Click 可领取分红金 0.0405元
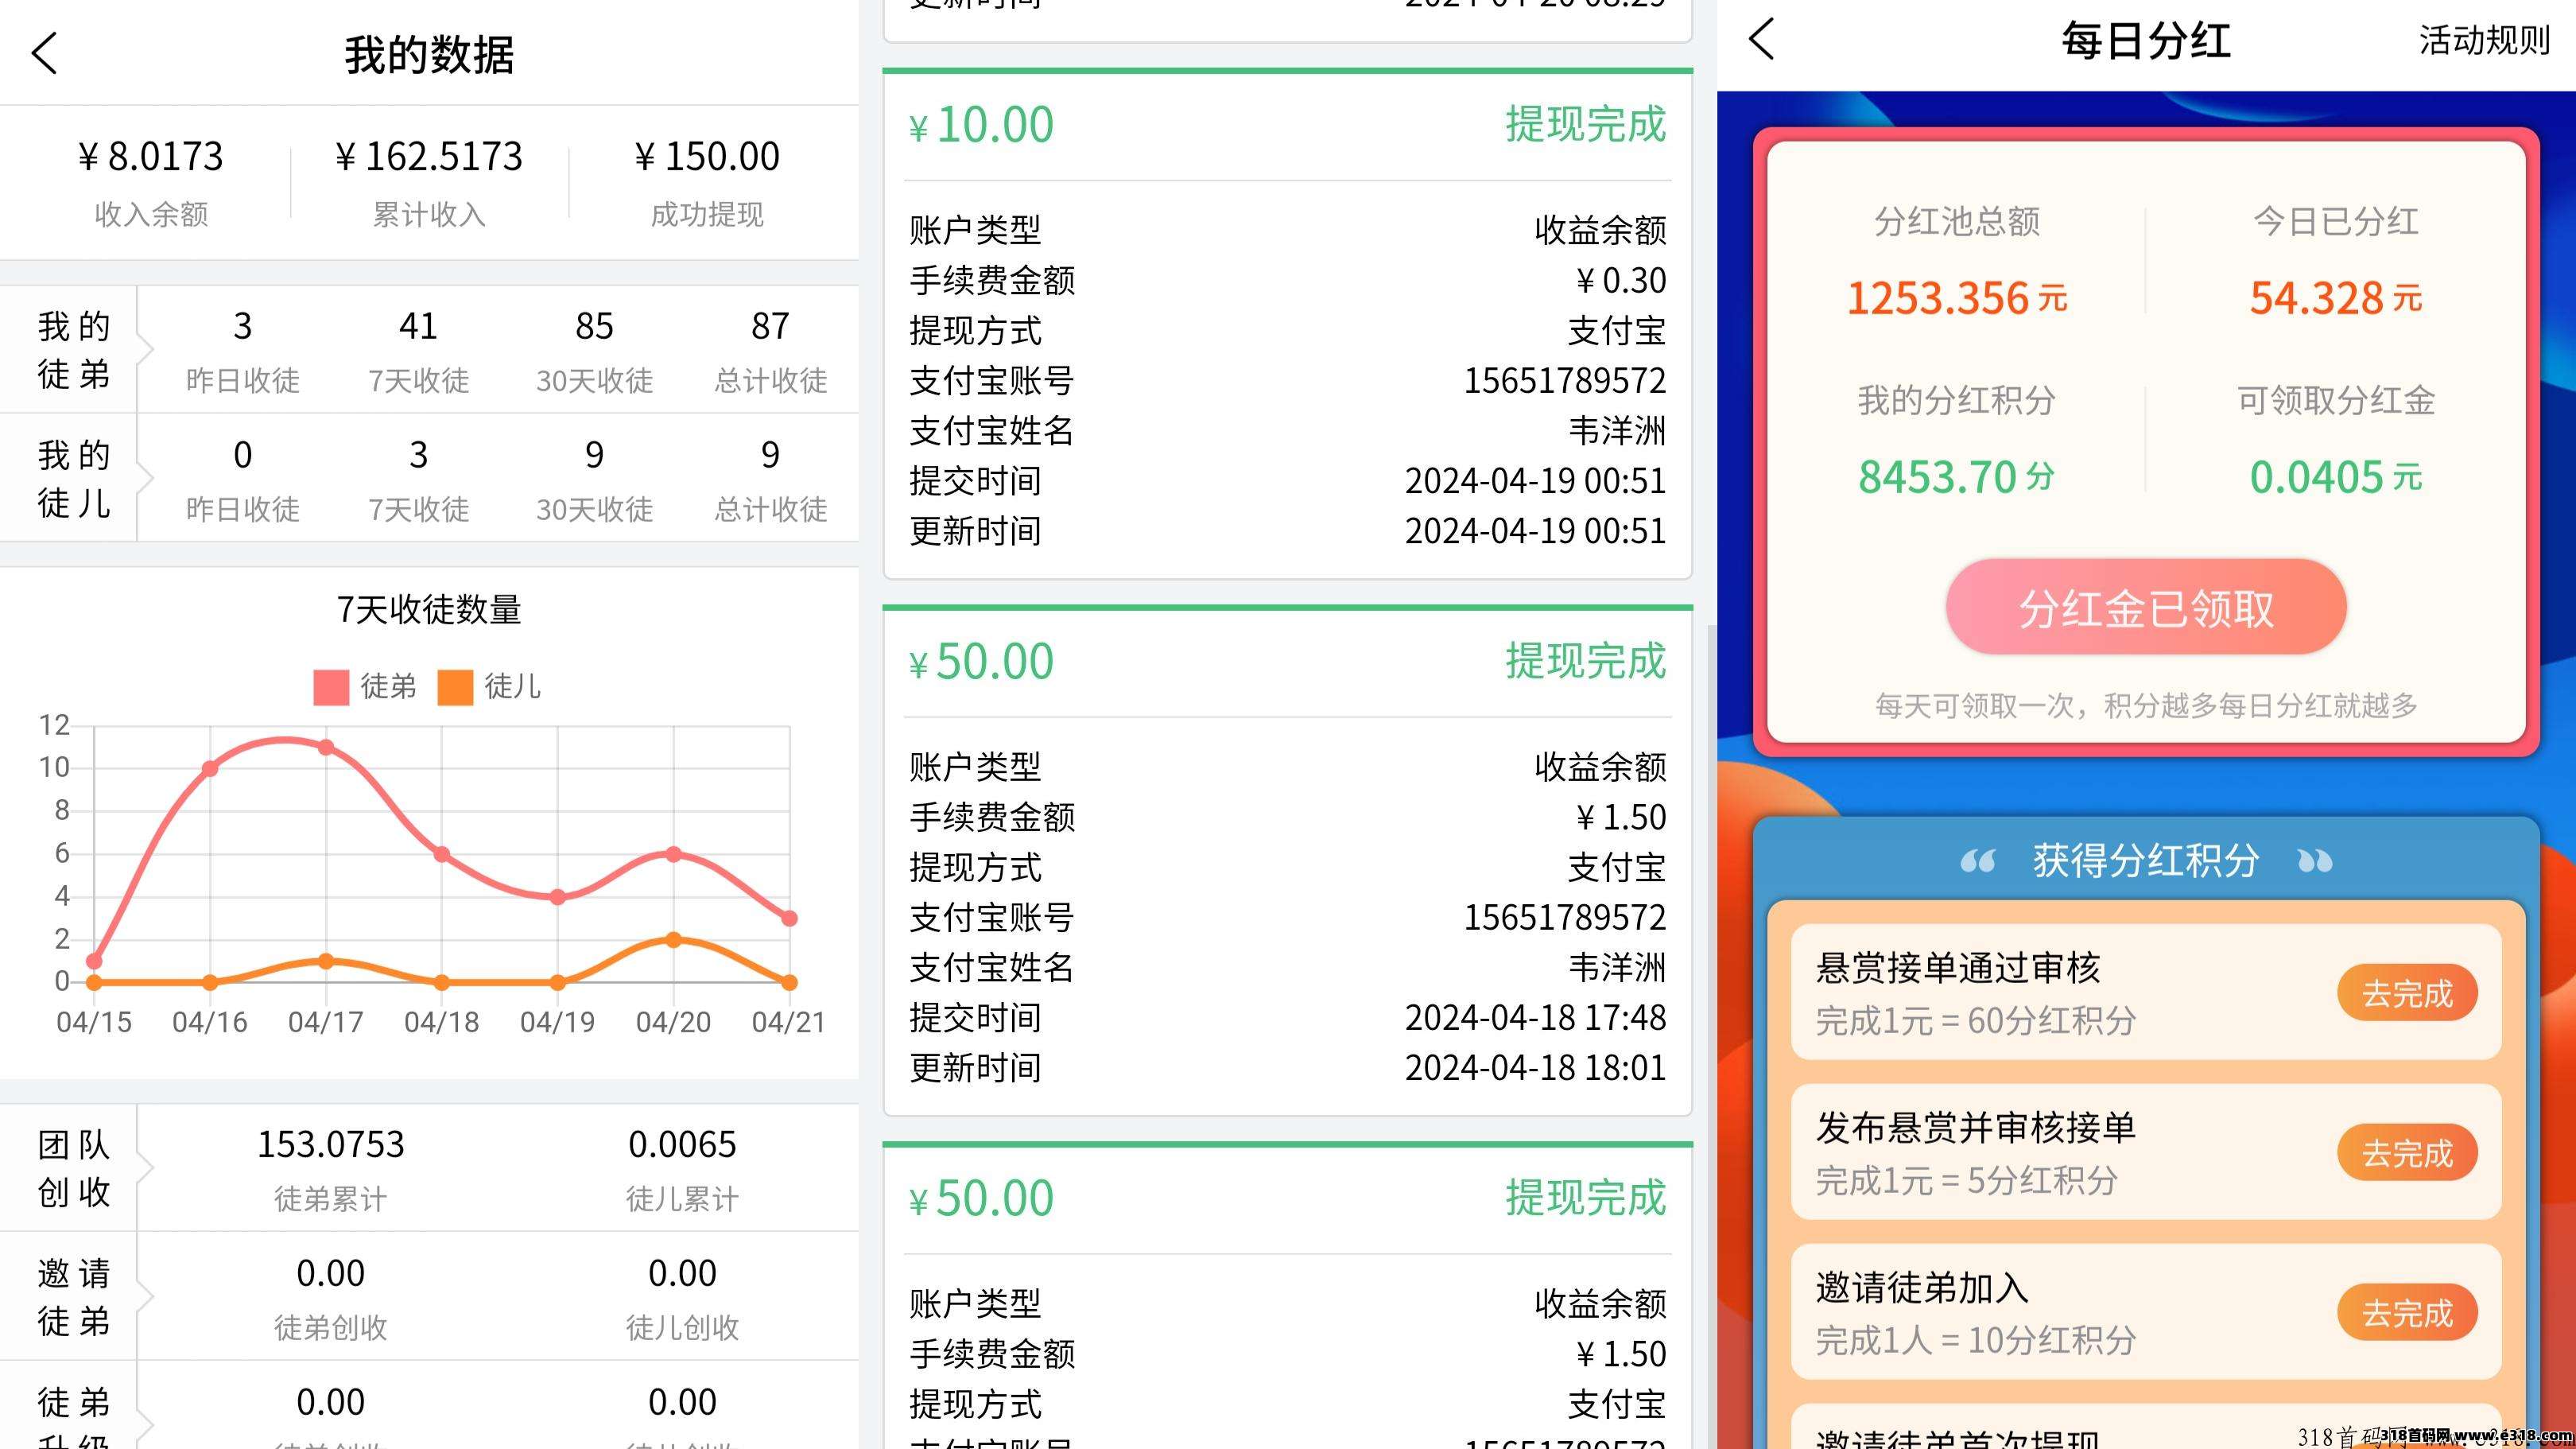Screen dimensions: 2576x1449 2335,477
